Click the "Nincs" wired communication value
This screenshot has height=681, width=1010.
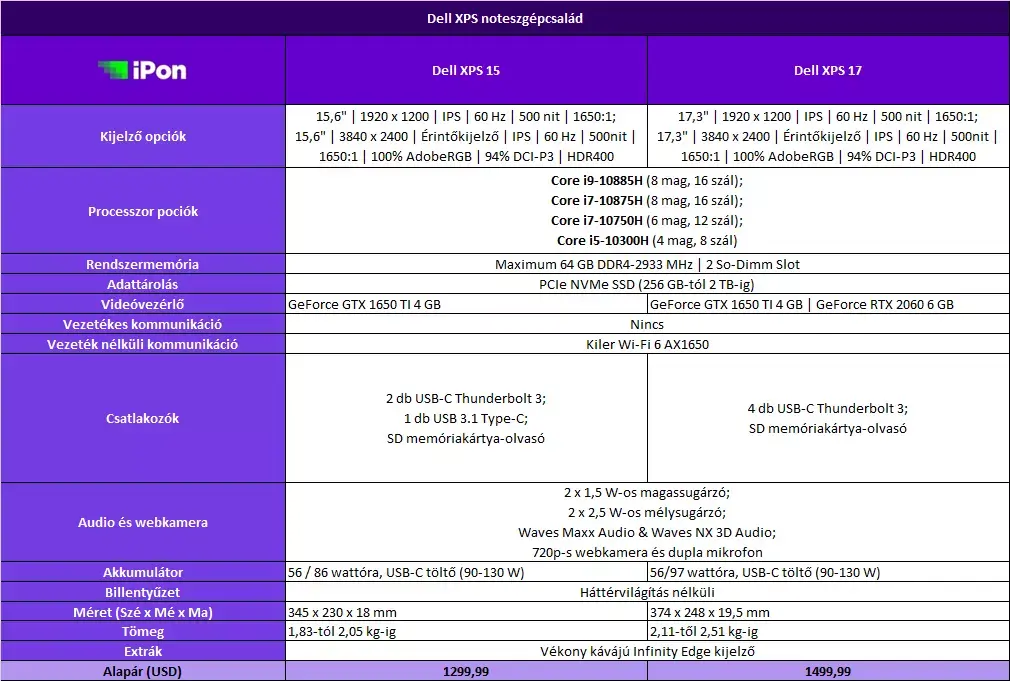pos(647,324)
